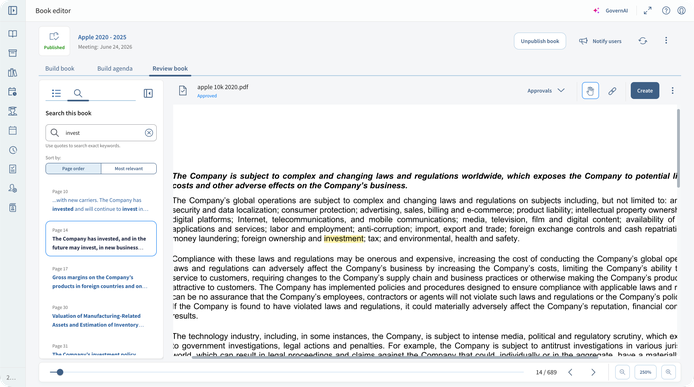Open the archive box icon in sidebar
Image resolution: width=694 pixels, height=387 pixels.
(x=12, y=53)
